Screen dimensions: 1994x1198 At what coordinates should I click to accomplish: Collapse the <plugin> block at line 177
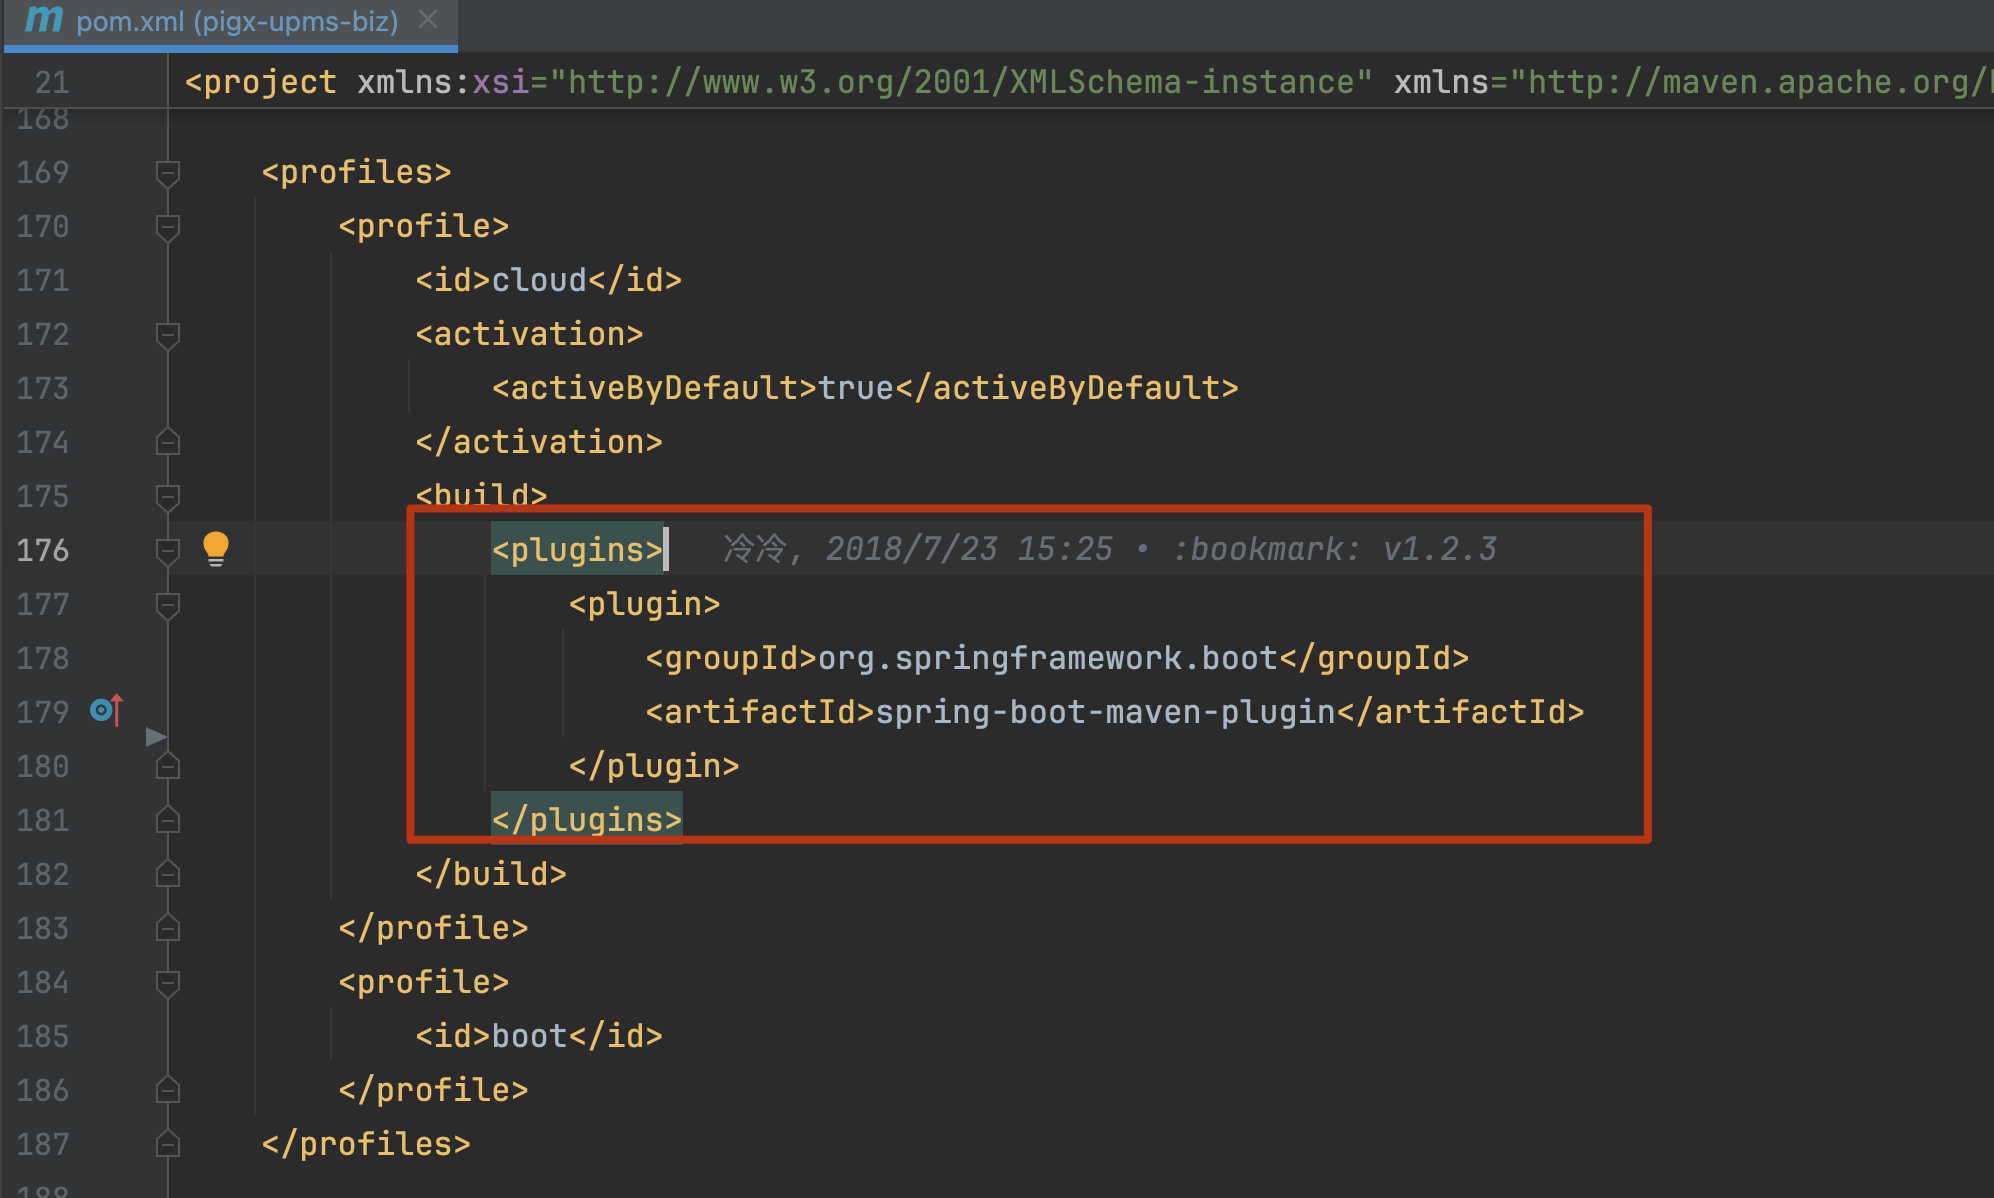168,605
